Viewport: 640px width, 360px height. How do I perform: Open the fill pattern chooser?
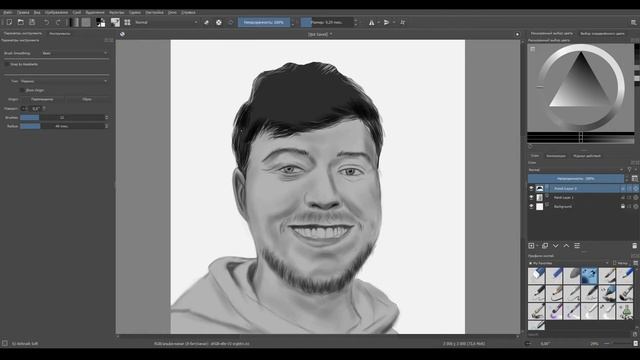tap(86, 22)
